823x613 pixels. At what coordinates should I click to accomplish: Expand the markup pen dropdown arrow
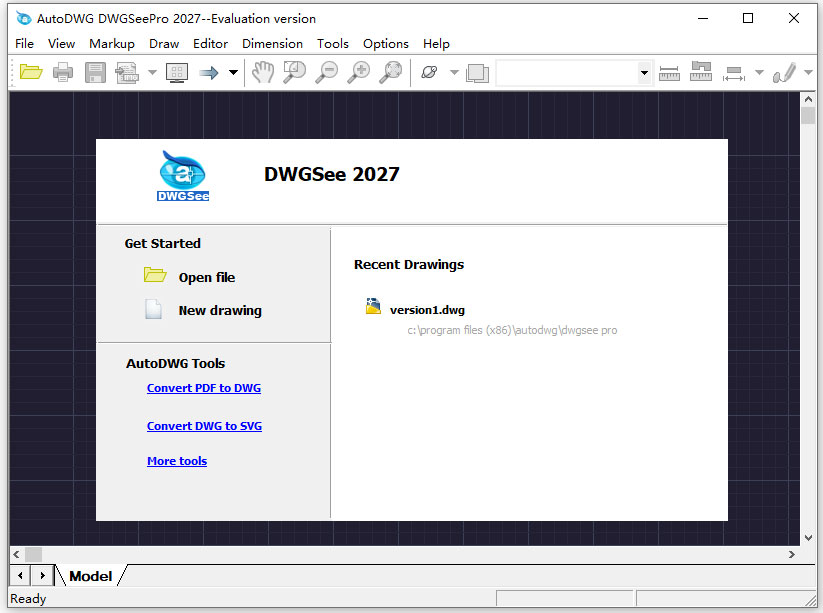tap(809, 72)
